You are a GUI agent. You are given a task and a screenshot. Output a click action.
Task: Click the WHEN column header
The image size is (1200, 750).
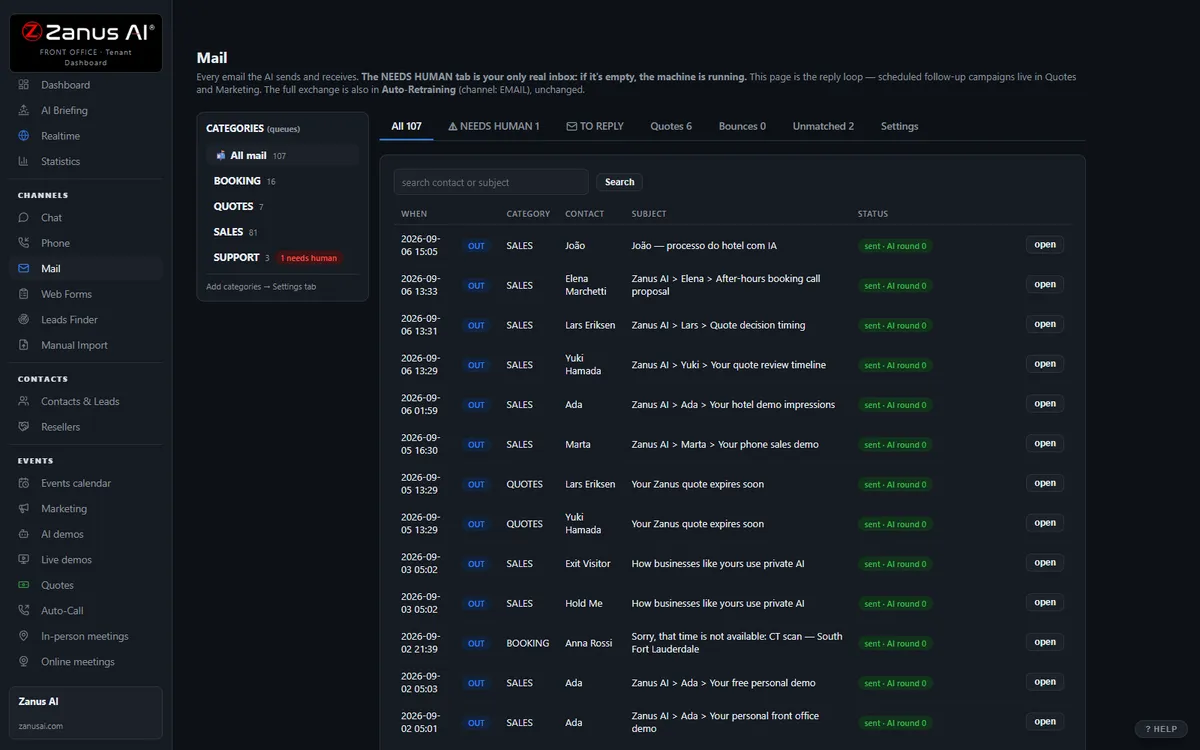click(414, 214)
